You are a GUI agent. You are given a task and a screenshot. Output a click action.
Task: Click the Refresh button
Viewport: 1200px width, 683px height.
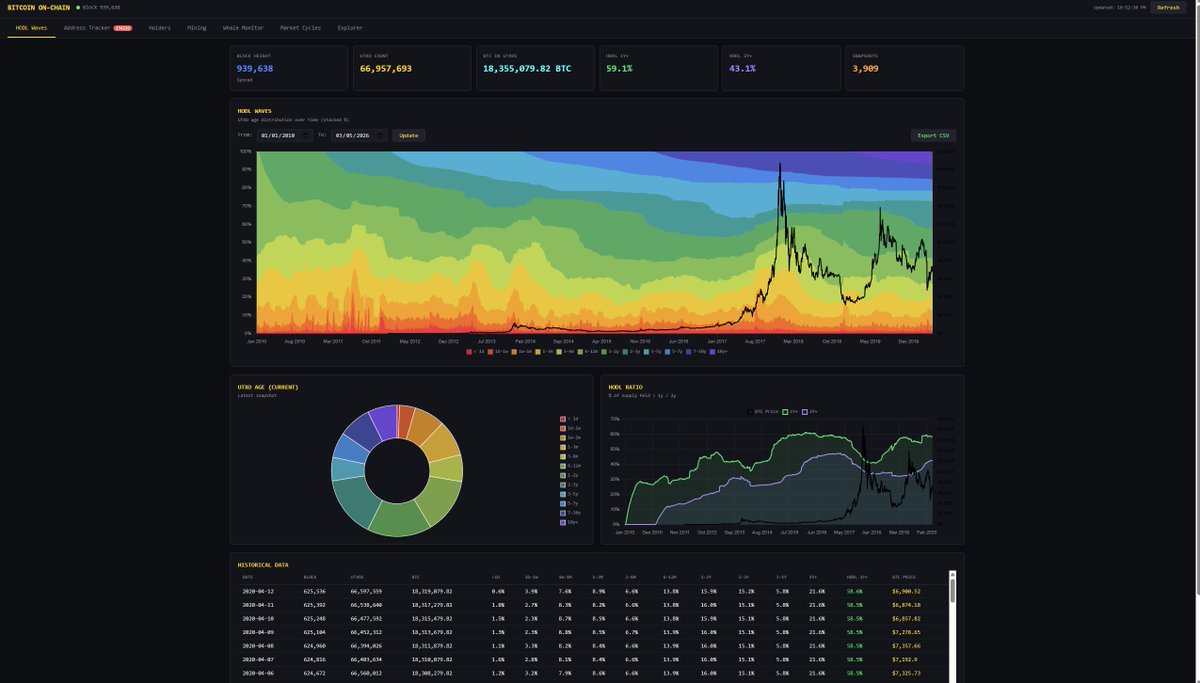coord(1168,7)
